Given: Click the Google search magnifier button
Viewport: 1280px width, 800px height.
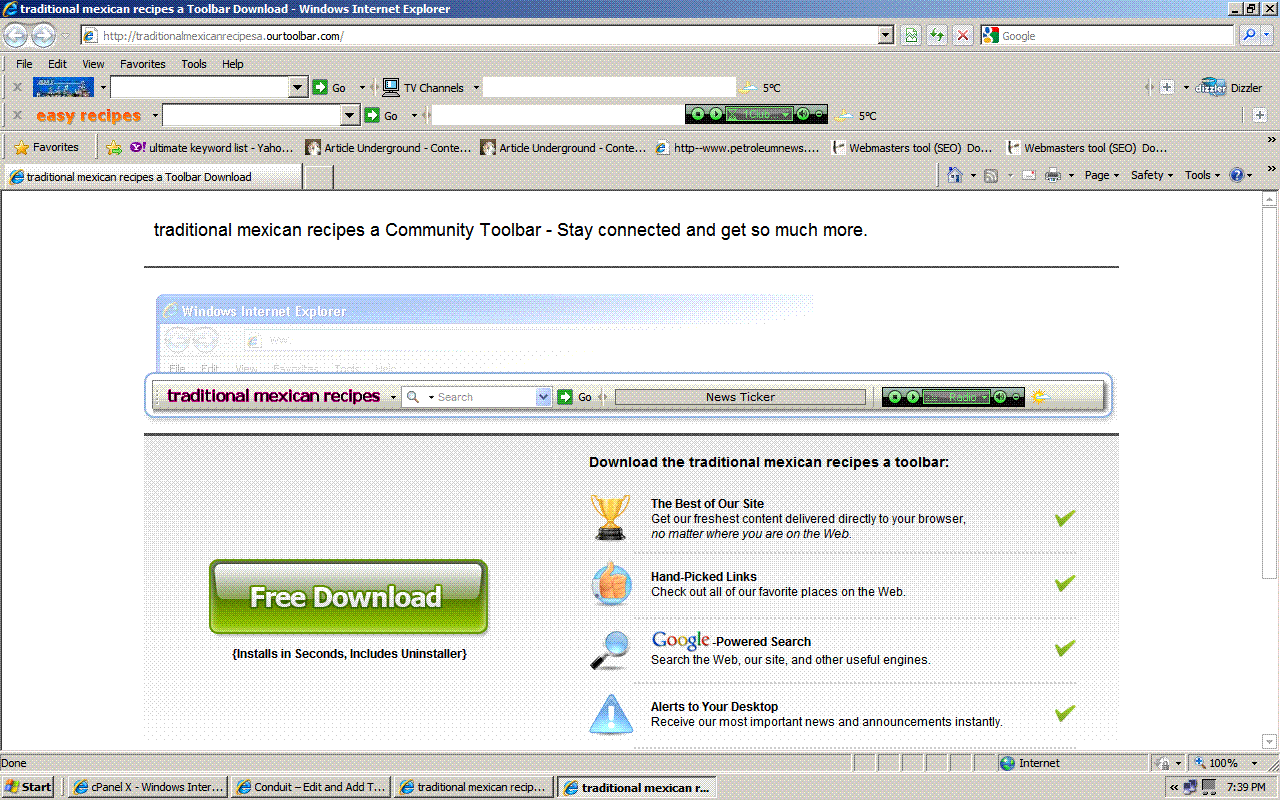Looking at the screenshot, I should point(1249,35).
